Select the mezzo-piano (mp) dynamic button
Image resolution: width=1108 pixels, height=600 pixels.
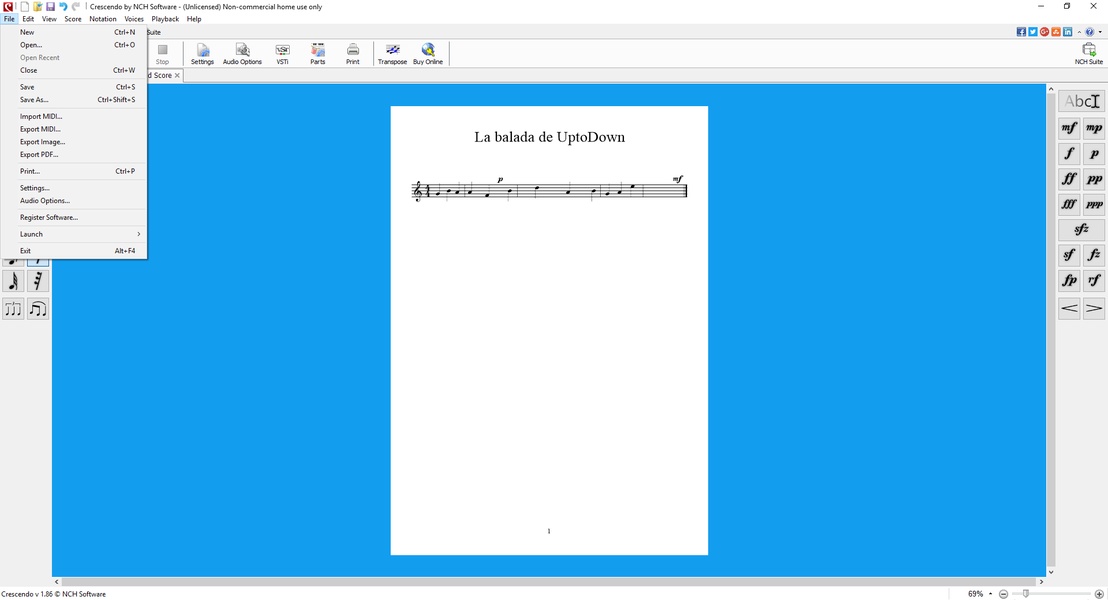[x=1094, y=128]
